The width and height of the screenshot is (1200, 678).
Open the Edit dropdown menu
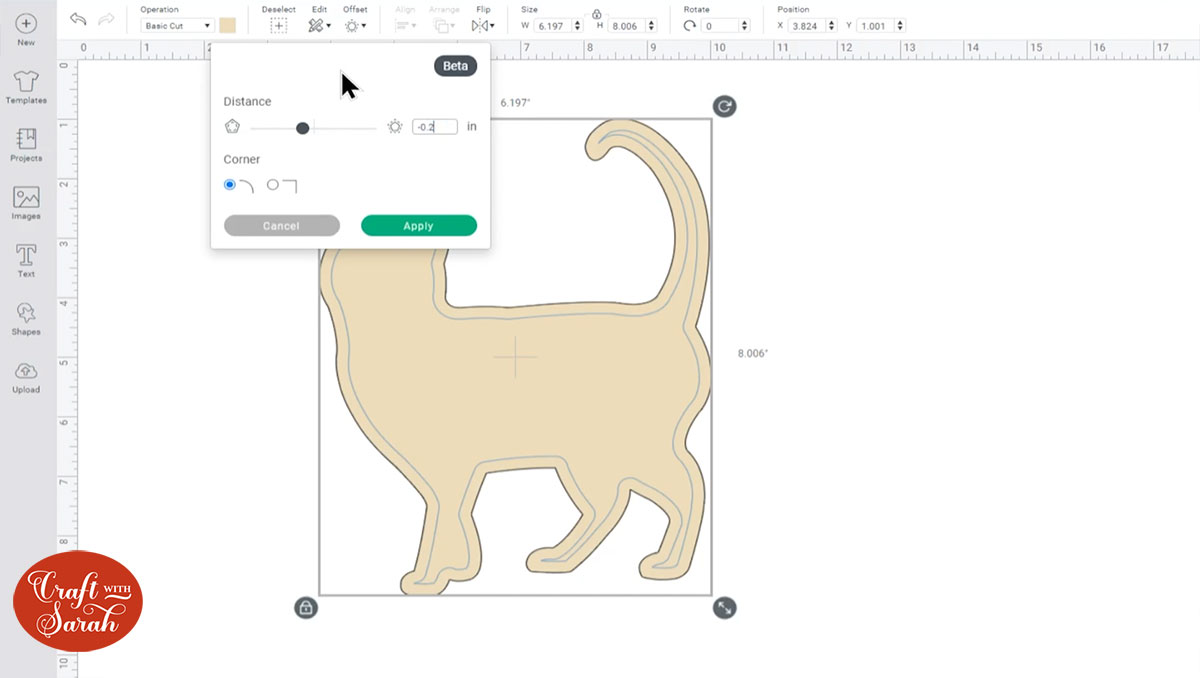[x=319, y=24]
